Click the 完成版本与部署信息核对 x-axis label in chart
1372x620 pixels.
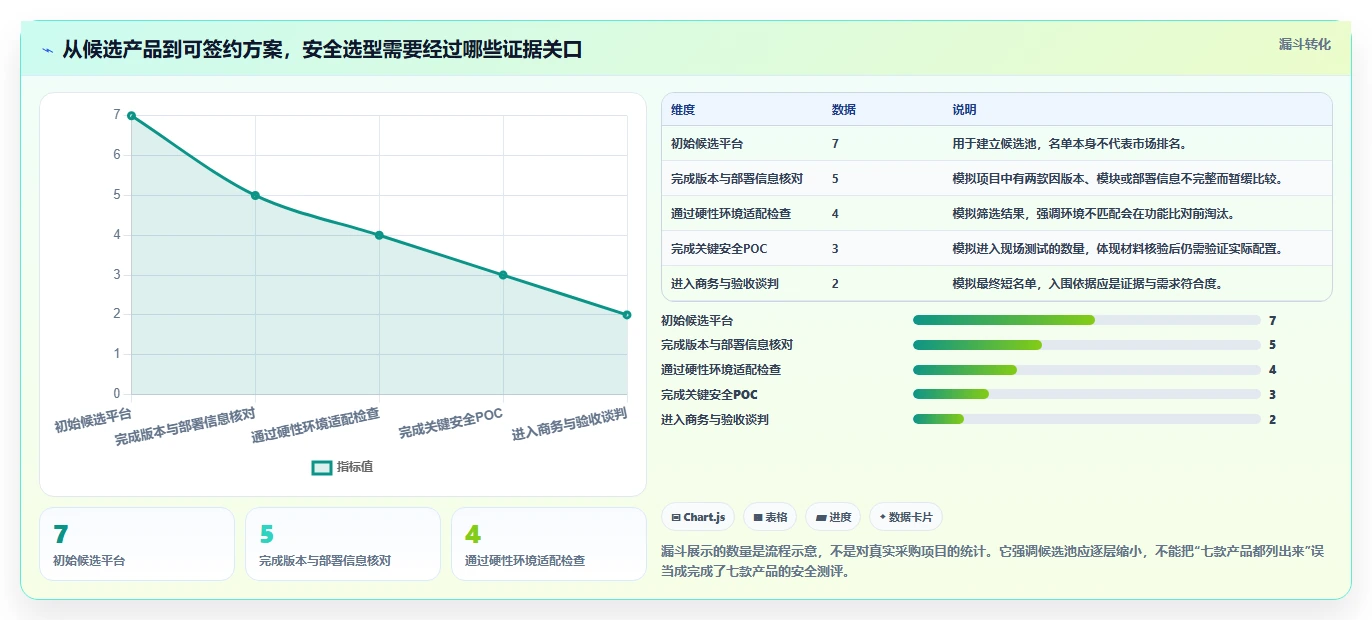point(186,427)
